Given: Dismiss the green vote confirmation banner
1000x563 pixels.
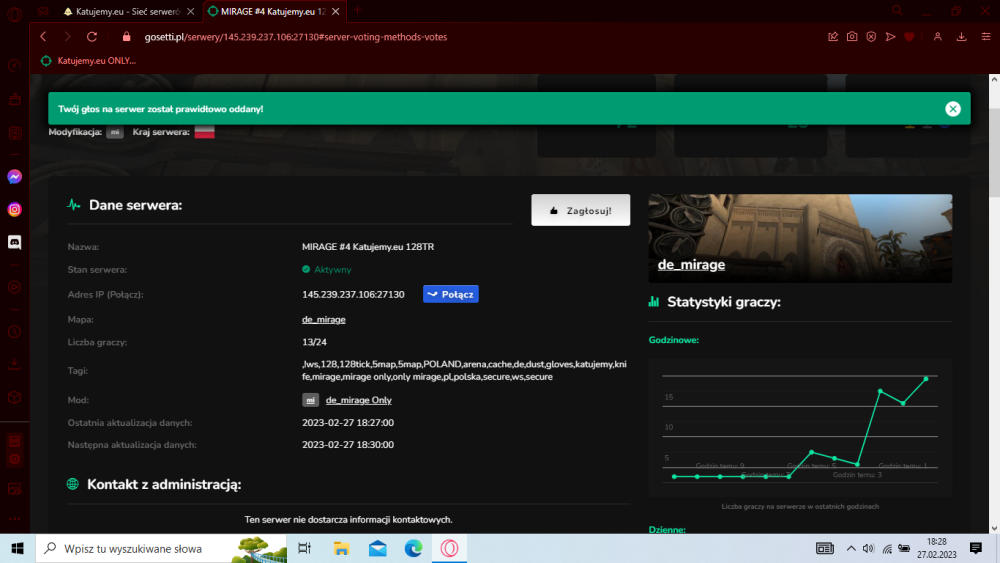Looking at the screenshot, I should 953,109.
